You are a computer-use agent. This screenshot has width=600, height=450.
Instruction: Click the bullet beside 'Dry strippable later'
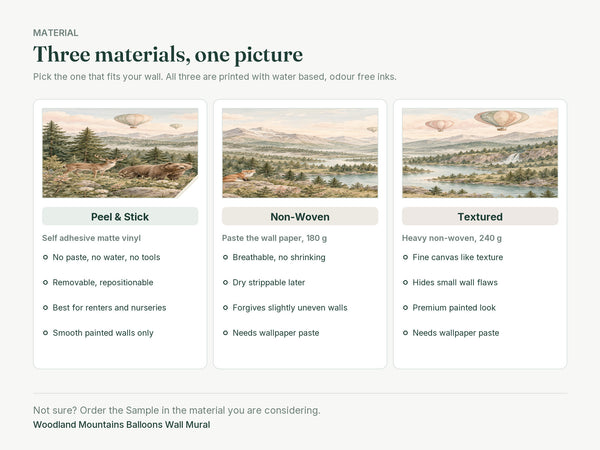[225, 282]
